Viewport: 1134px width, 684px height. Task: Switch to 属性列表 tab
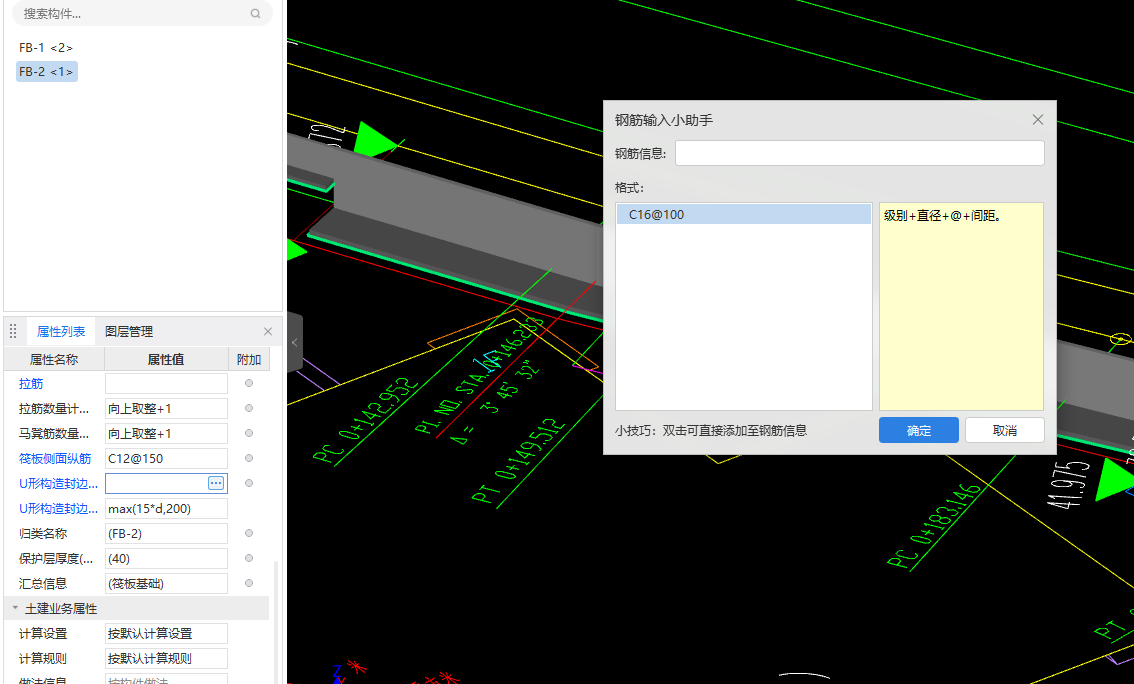click(x=61, y=332)
